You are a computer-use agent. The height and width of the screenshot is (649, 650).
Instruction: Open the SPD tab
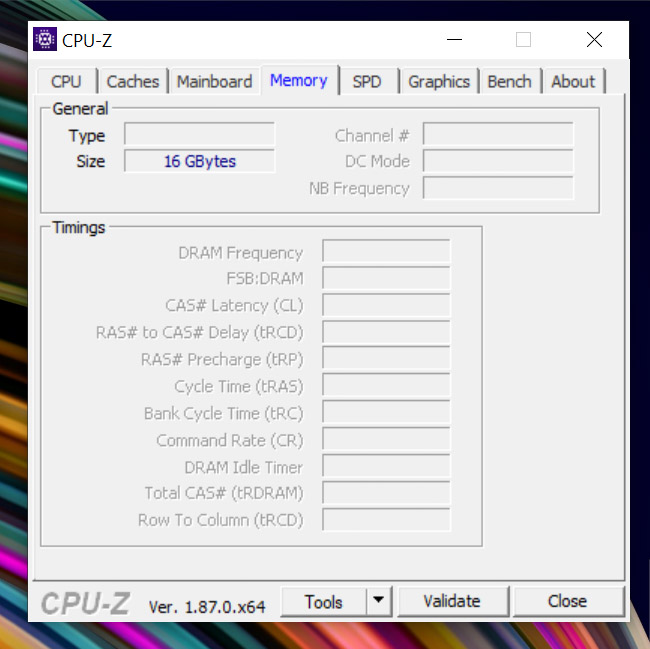coord(367,81)
